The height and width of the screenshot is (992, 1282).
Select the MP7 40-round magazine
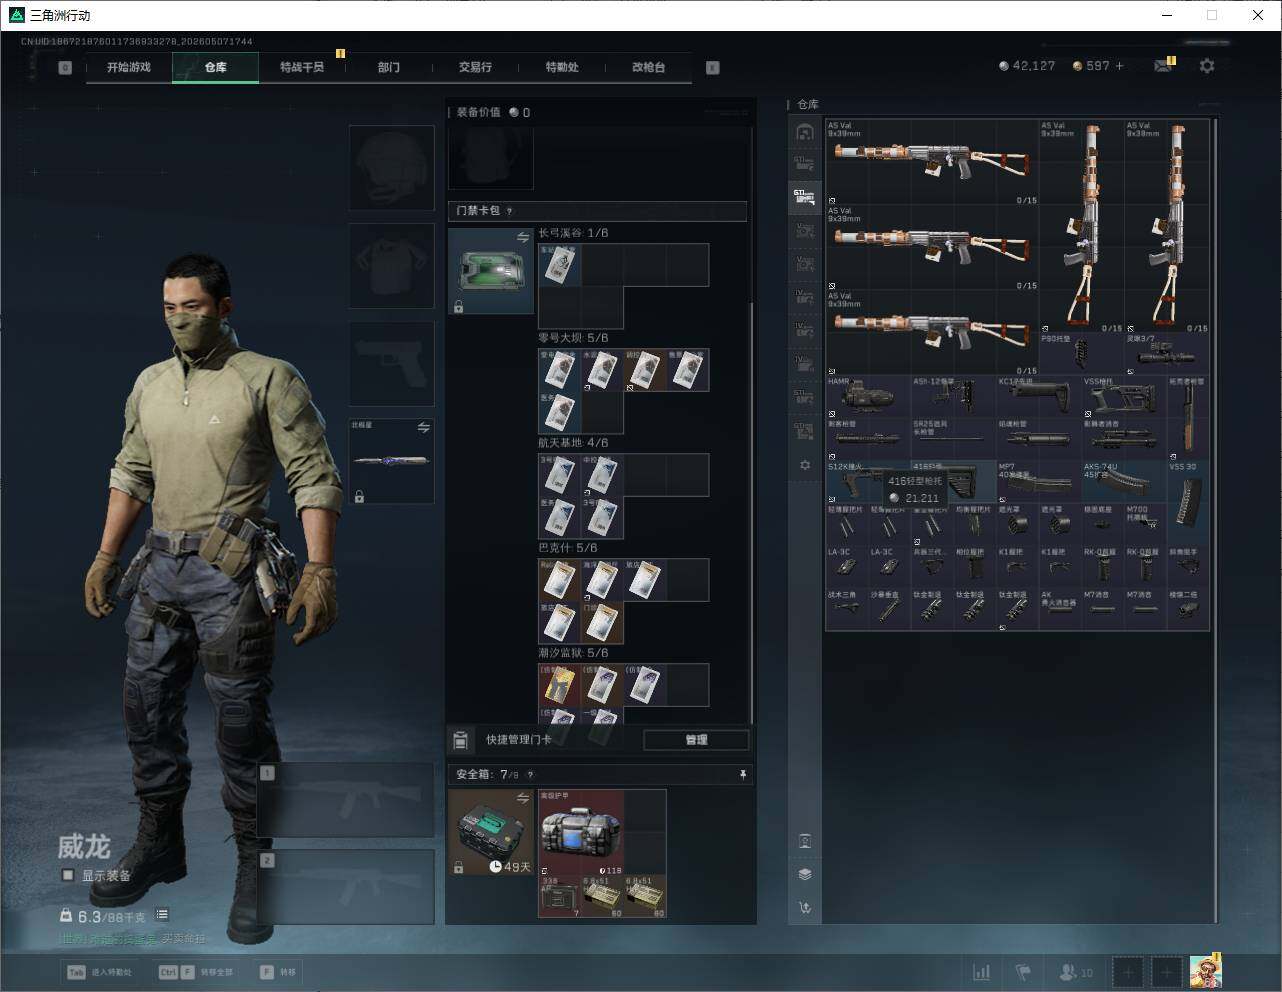tap(1039, 482)
